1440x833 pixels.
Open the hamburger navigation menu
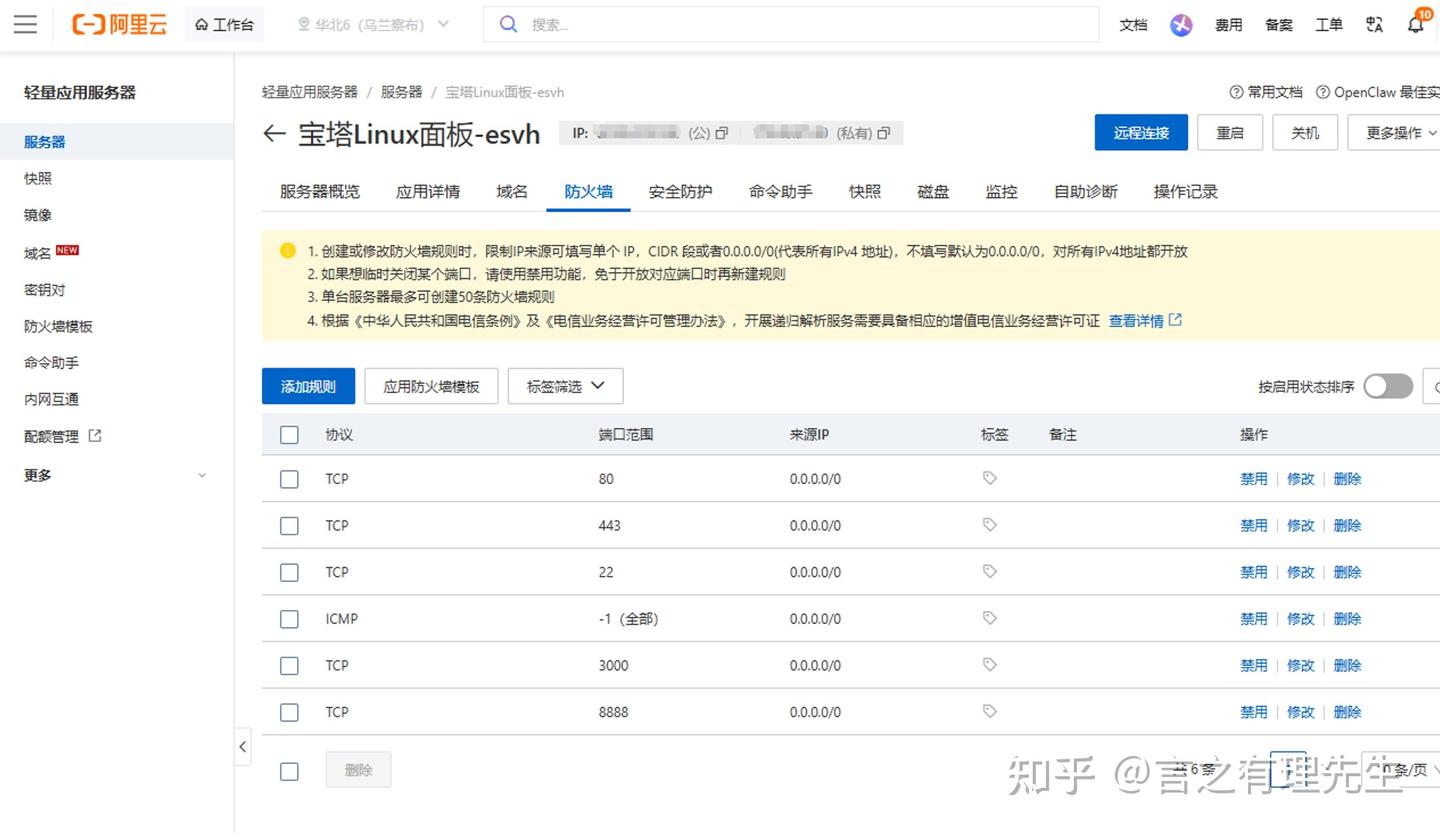click(x=25, y=25)
